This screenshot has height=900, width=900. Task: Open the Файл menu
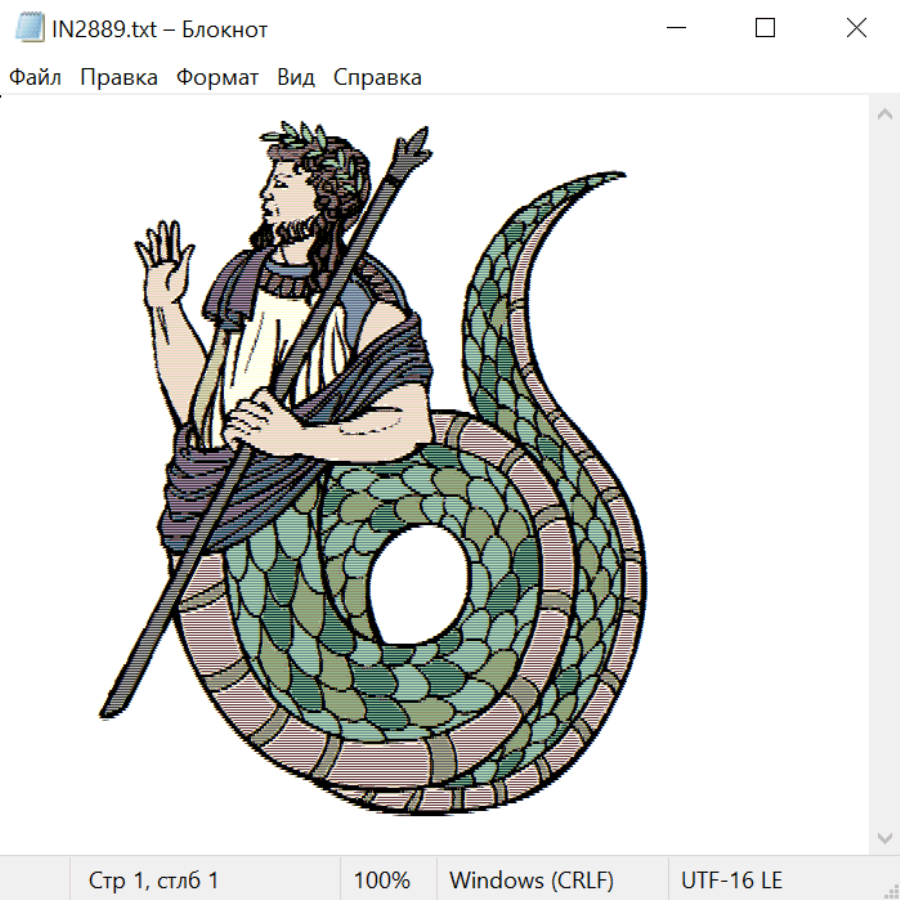[x=36, y=78]
